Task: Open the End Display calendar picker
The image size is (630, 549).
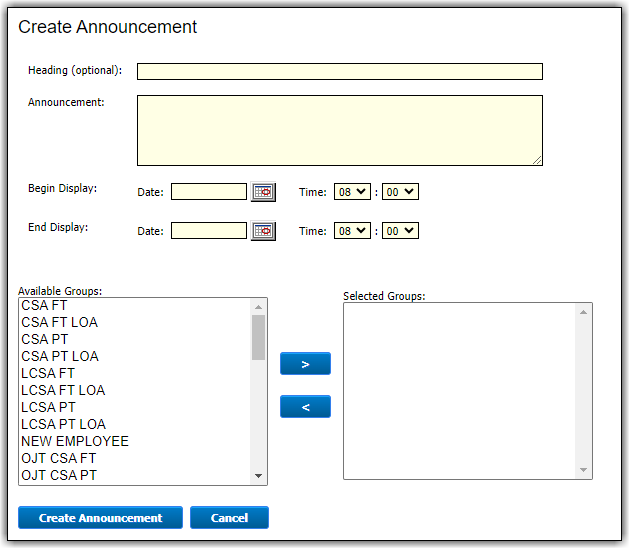Action: 263,231
